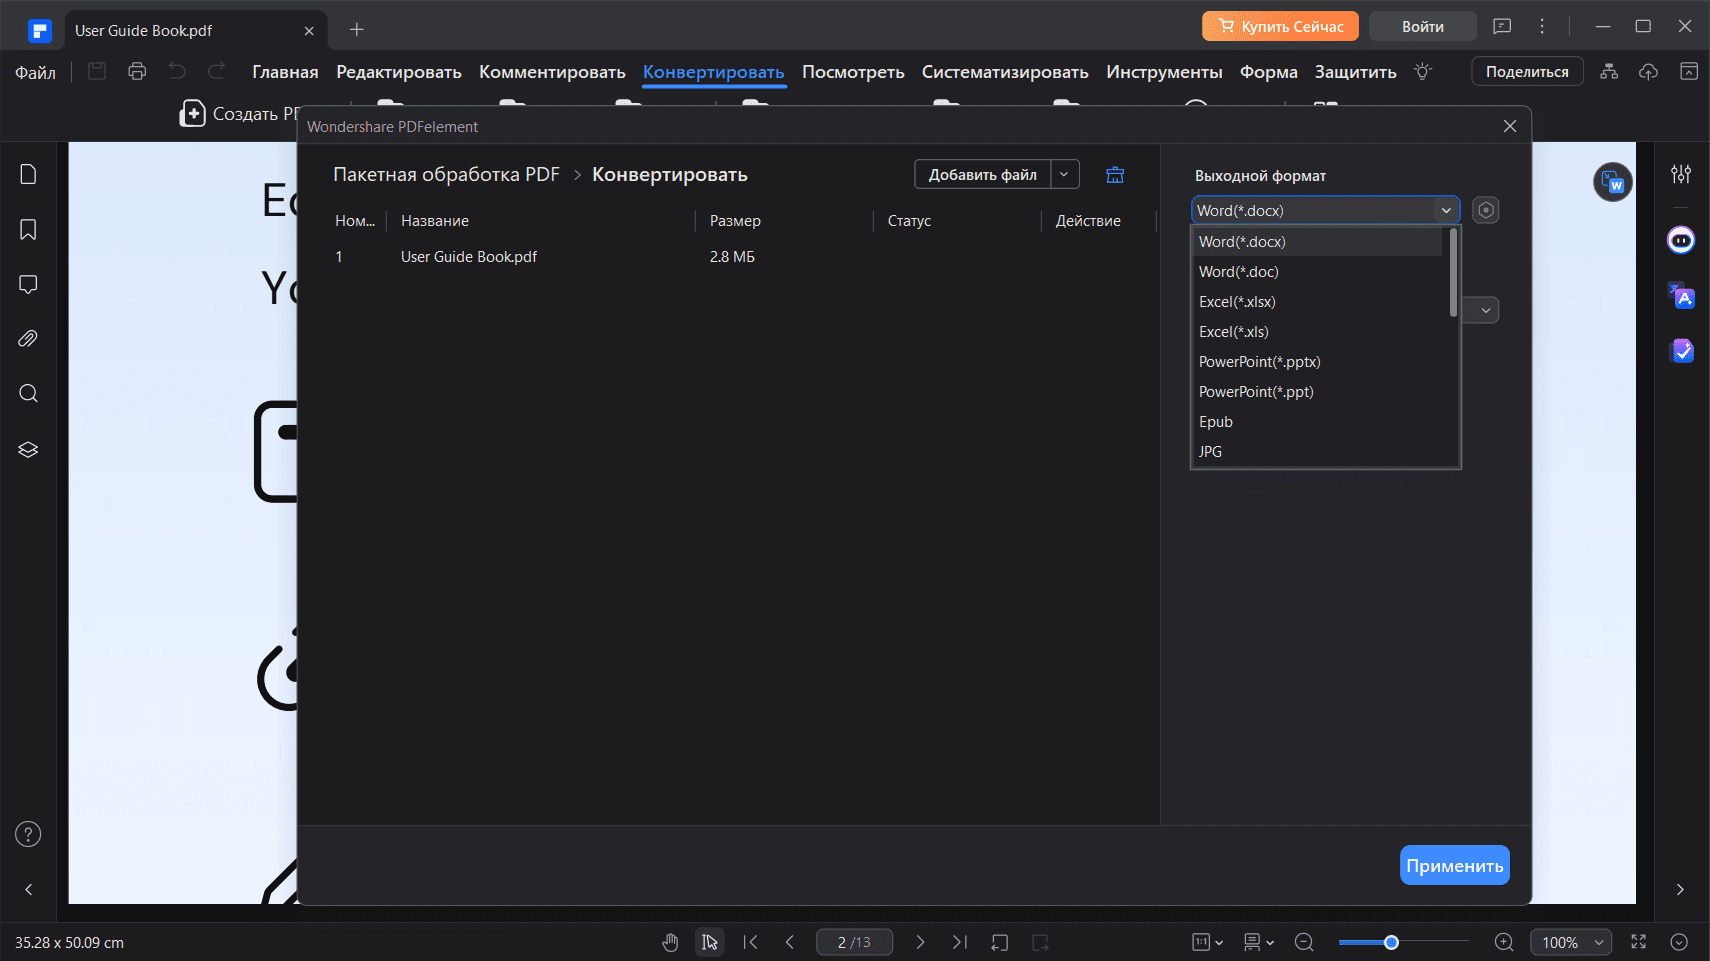The width and height of the screenshot is (1710, 961).
Task: Click the print icon
Action: pyautogui.click(x=137, y=71)
